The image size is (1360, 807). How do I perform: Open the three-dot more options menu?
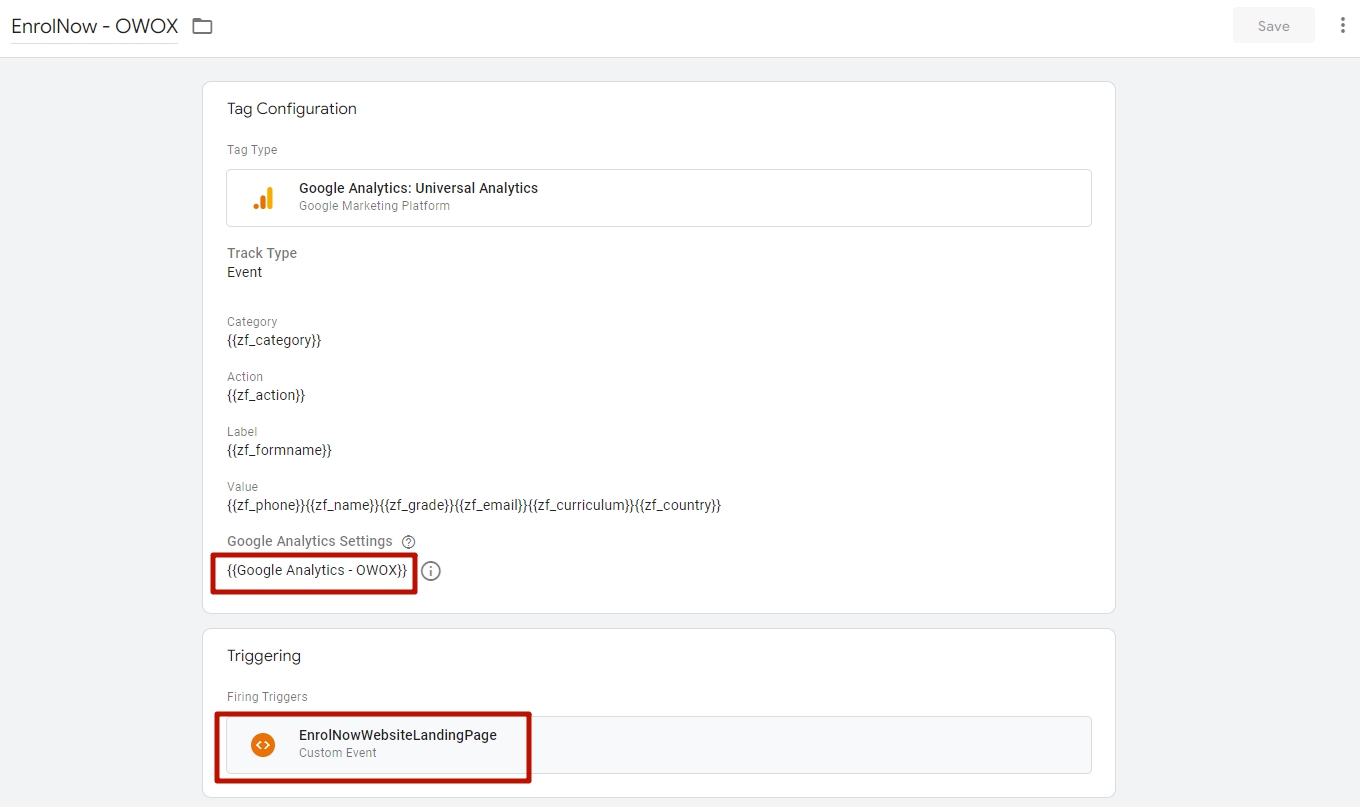[1342, 26]
